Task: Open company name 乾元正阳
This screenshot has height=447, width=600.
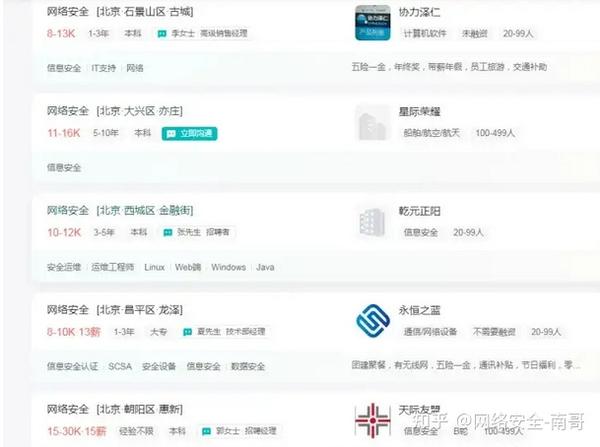Action: point(419,211)
